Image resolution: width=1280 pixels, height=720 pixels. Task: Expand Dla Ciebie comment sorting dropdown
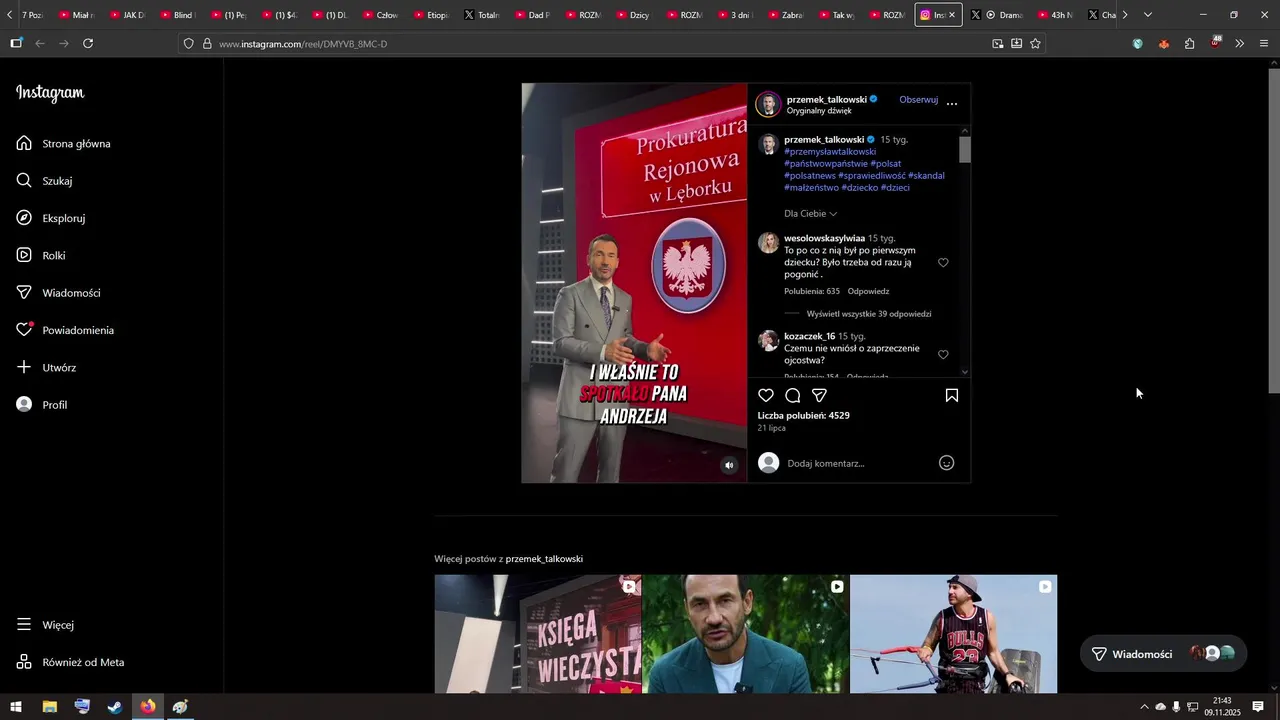point(811,214)
